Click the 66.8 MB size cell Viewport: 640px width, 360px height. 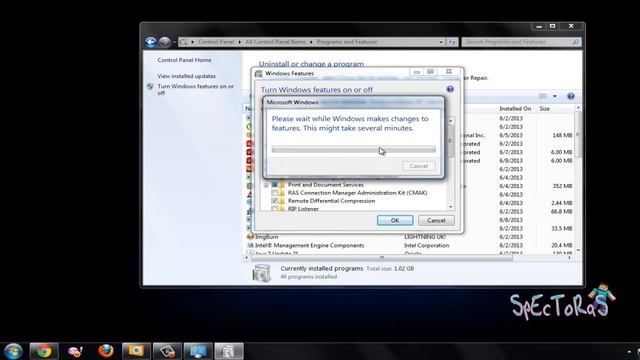[562, 211]
